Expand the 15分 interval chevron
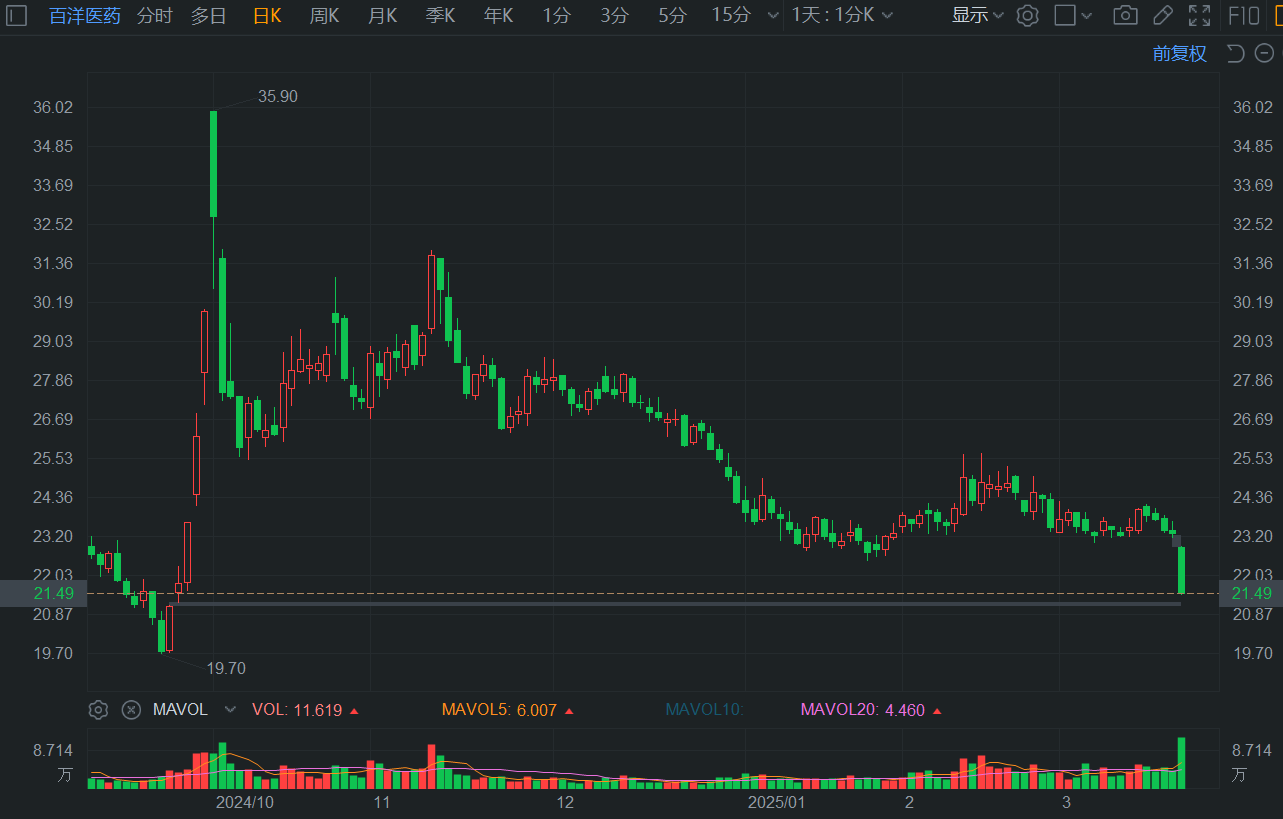This screenshot has height=819, width=1283. pyautogui.click(x=771, y=16)
